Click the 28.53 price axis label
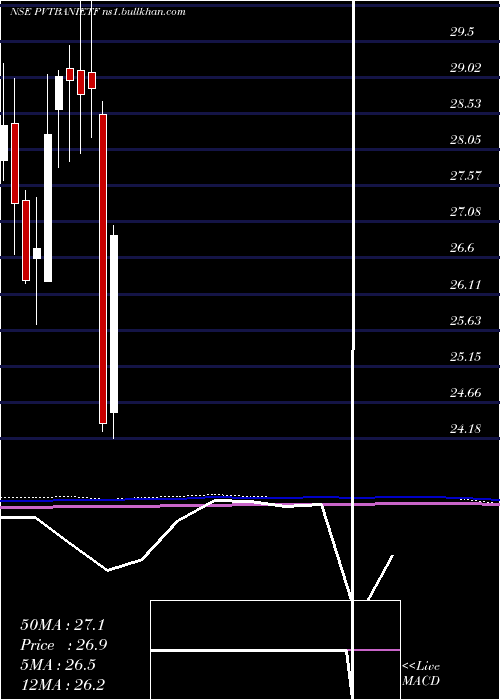The image size is (500, 700). [465, 104]
